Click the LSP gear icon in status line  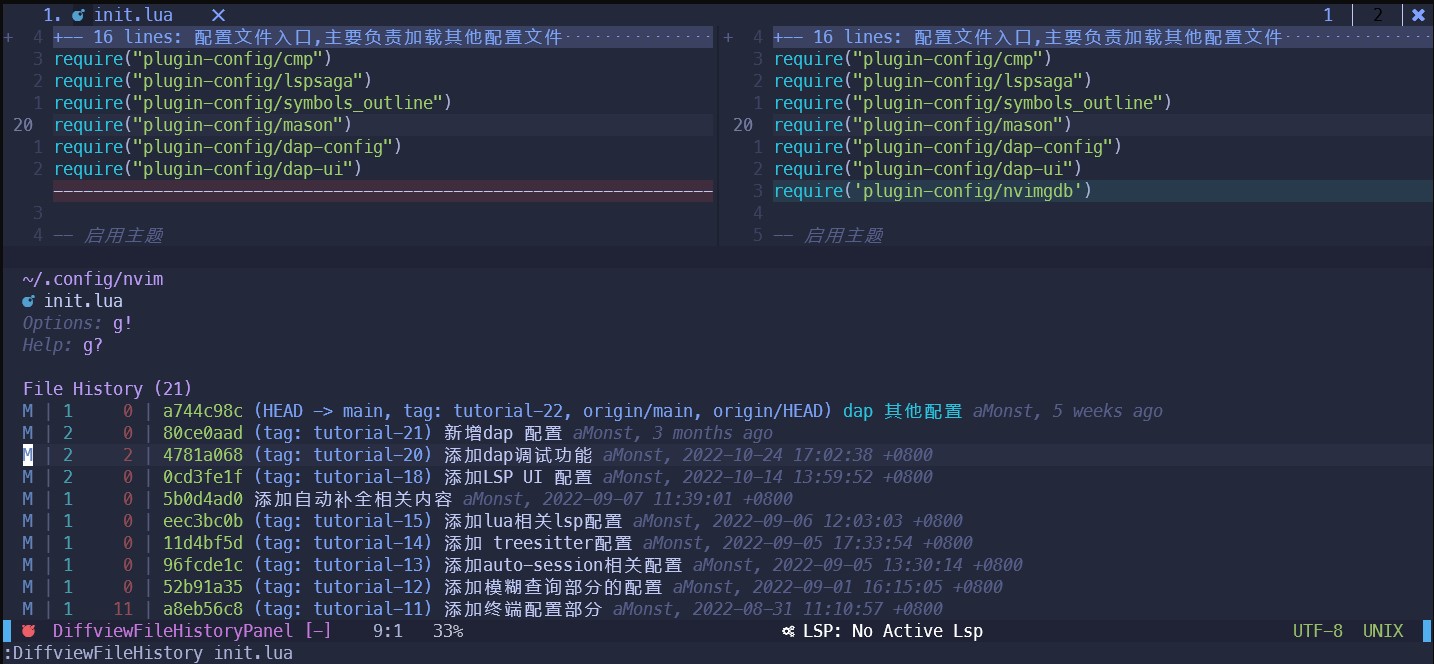[788, 631]
